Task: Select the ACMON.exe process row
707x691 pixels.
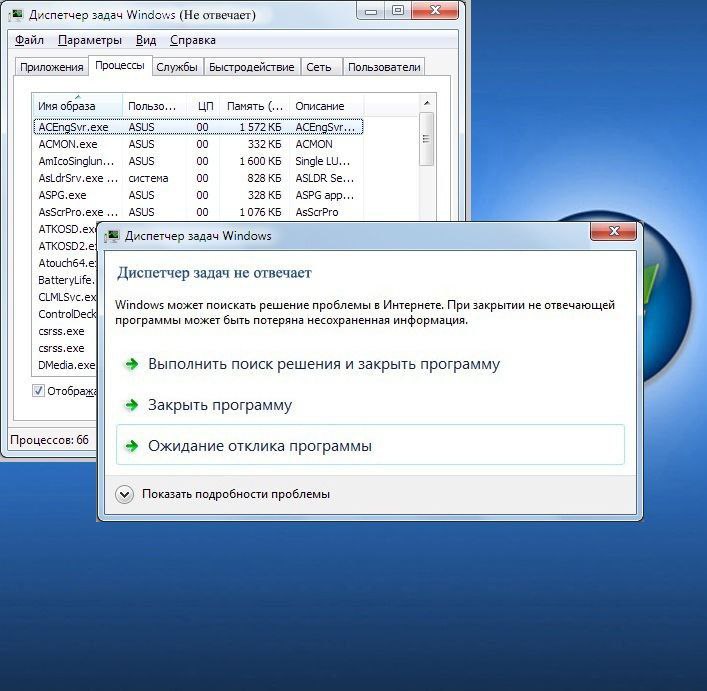Action: pos(198,144)
